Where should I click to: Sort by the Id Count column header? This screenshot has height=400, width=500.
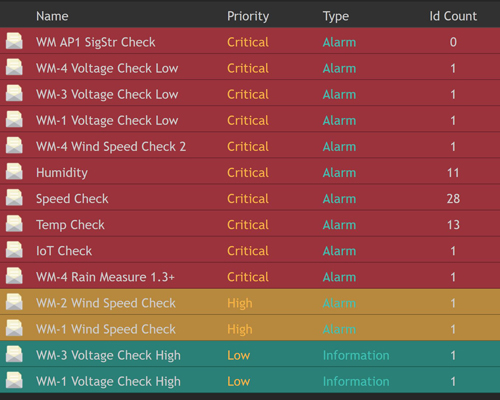pos(453,16)
